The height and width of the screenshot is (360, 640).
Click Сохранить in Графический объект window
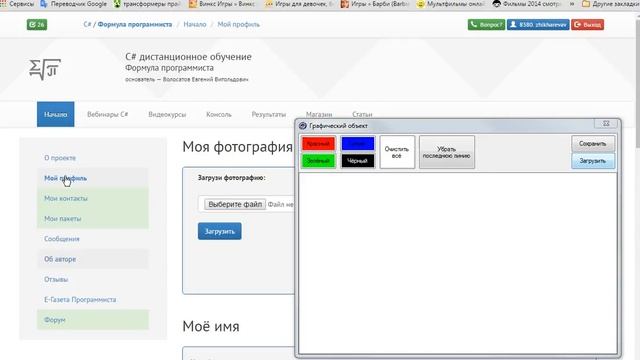pyautogui.click(x=593, y=144)
